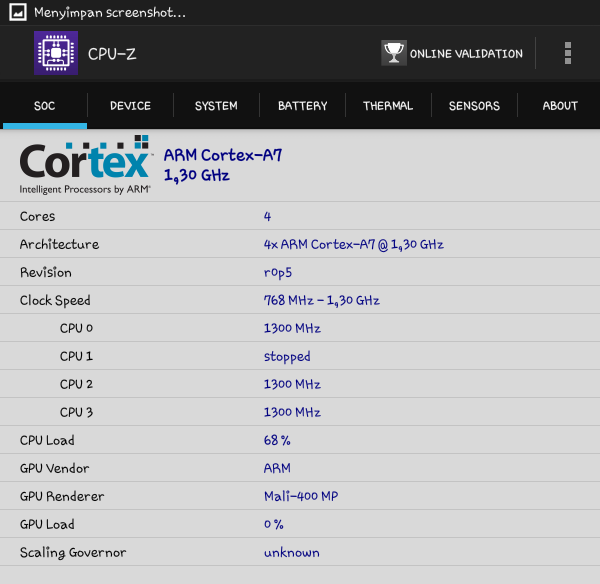Tap the Cores value '4'

click(267, 216)
